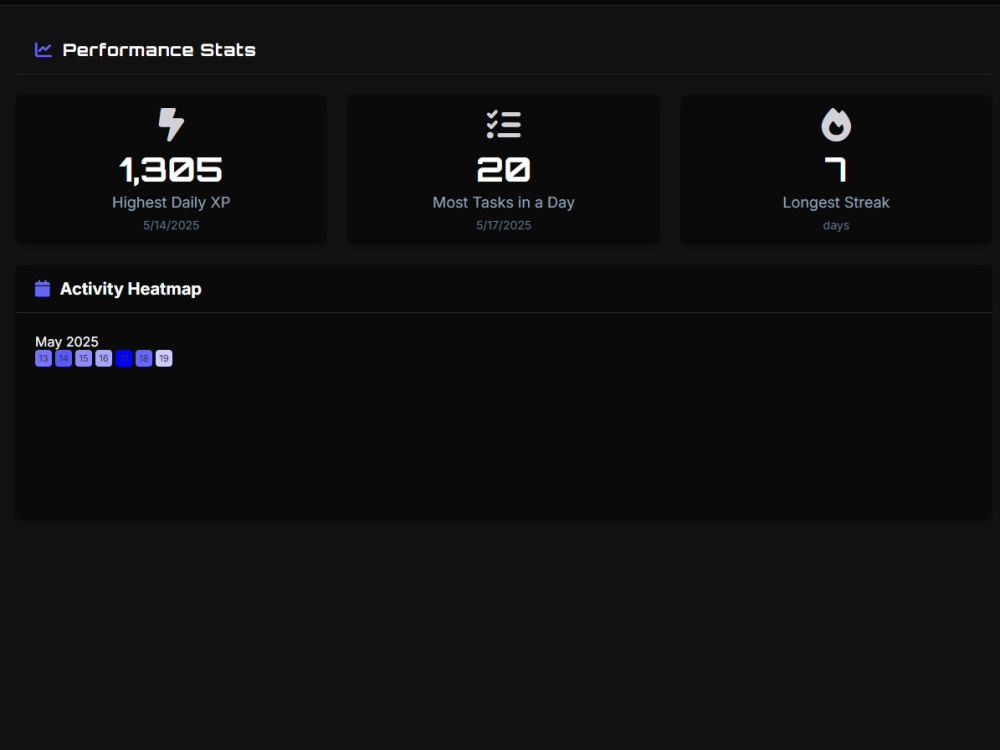The image size is (1000, 750).
Task: Select the bright blue day 17 cell
Action: pyautogui.click(x=124, y=358)
